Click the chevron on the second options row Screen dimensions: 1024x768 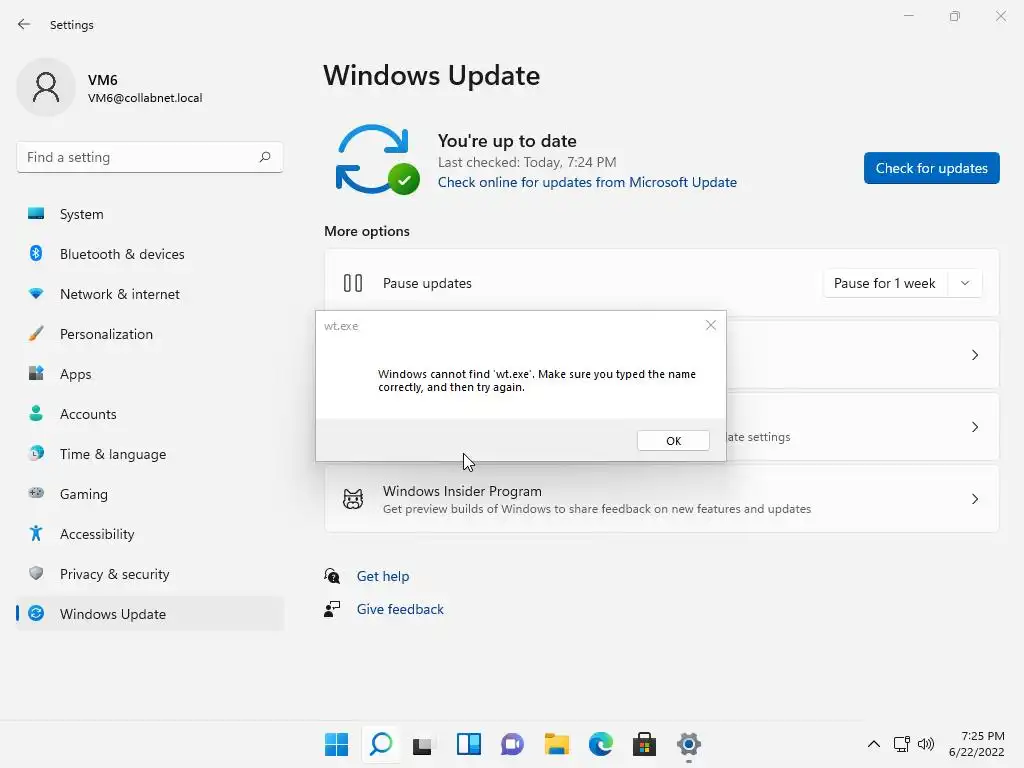(974, 355)
